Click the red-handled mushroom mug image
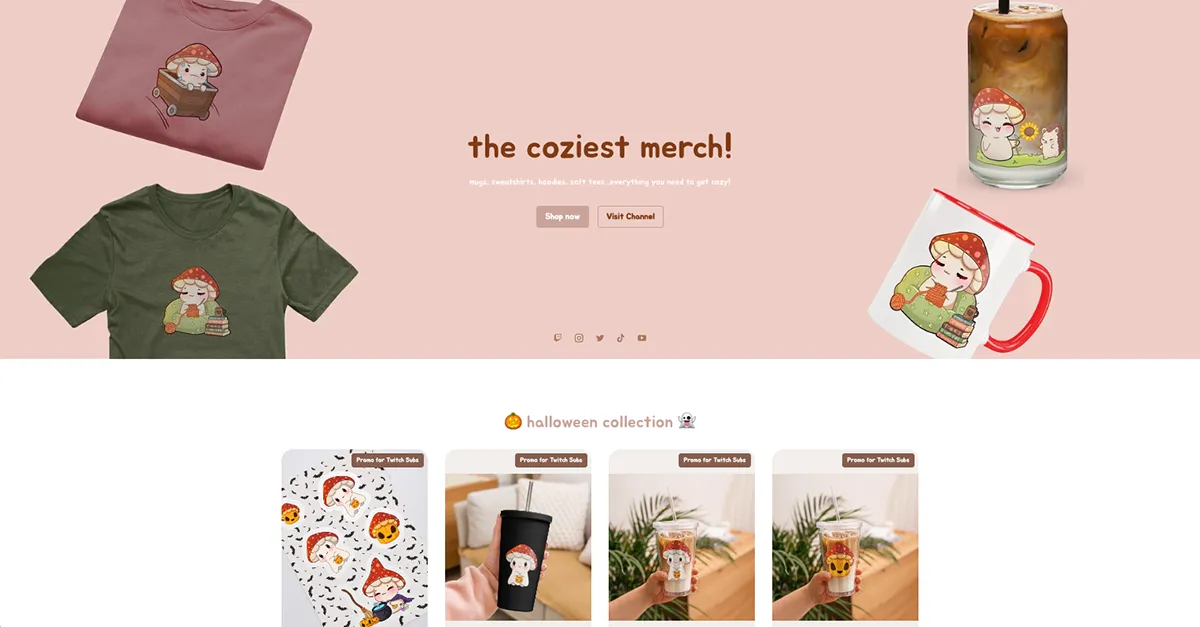Screen dimensions: 1200x627 point(958,272)
